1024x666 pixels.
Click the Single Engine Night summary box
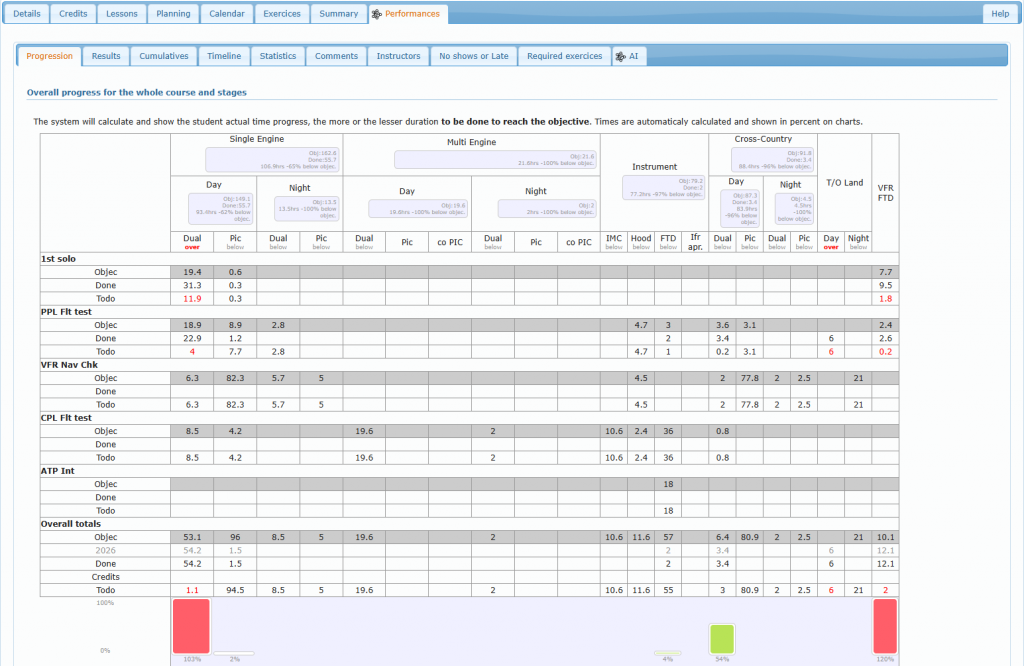pos(306,209)
